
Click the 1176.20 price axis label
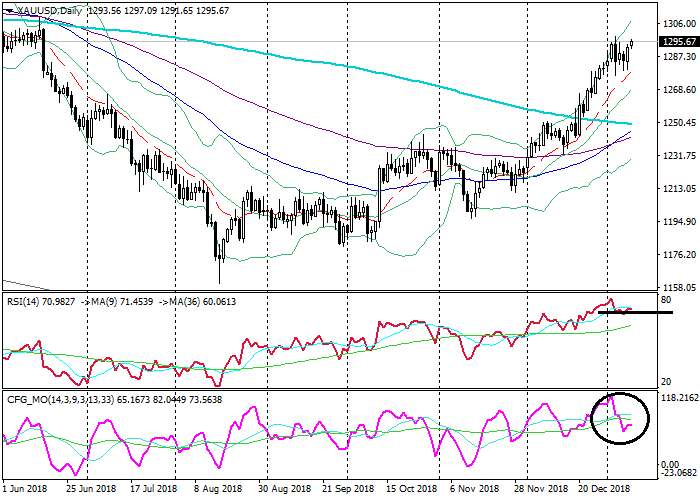678,255
